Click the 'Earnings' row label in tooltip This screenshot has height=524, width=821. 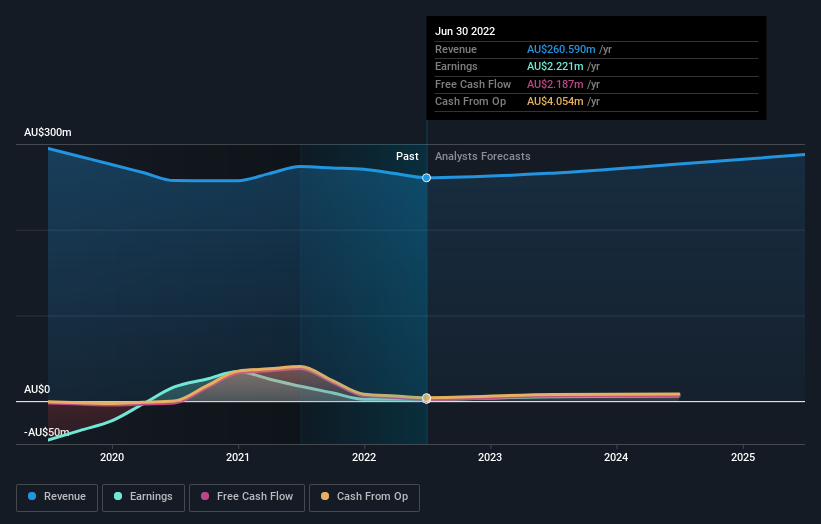[x=456, y=66]
